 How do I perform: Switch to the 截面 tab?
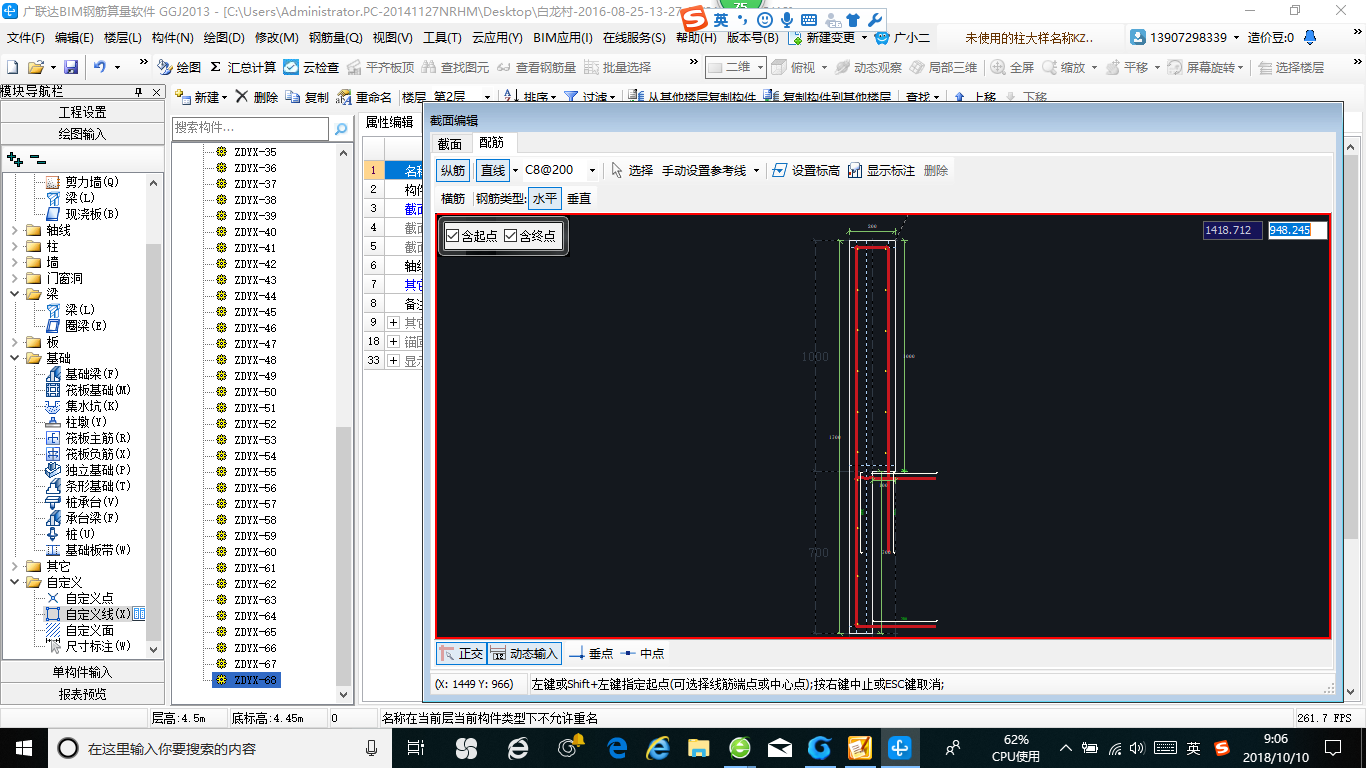450,144
